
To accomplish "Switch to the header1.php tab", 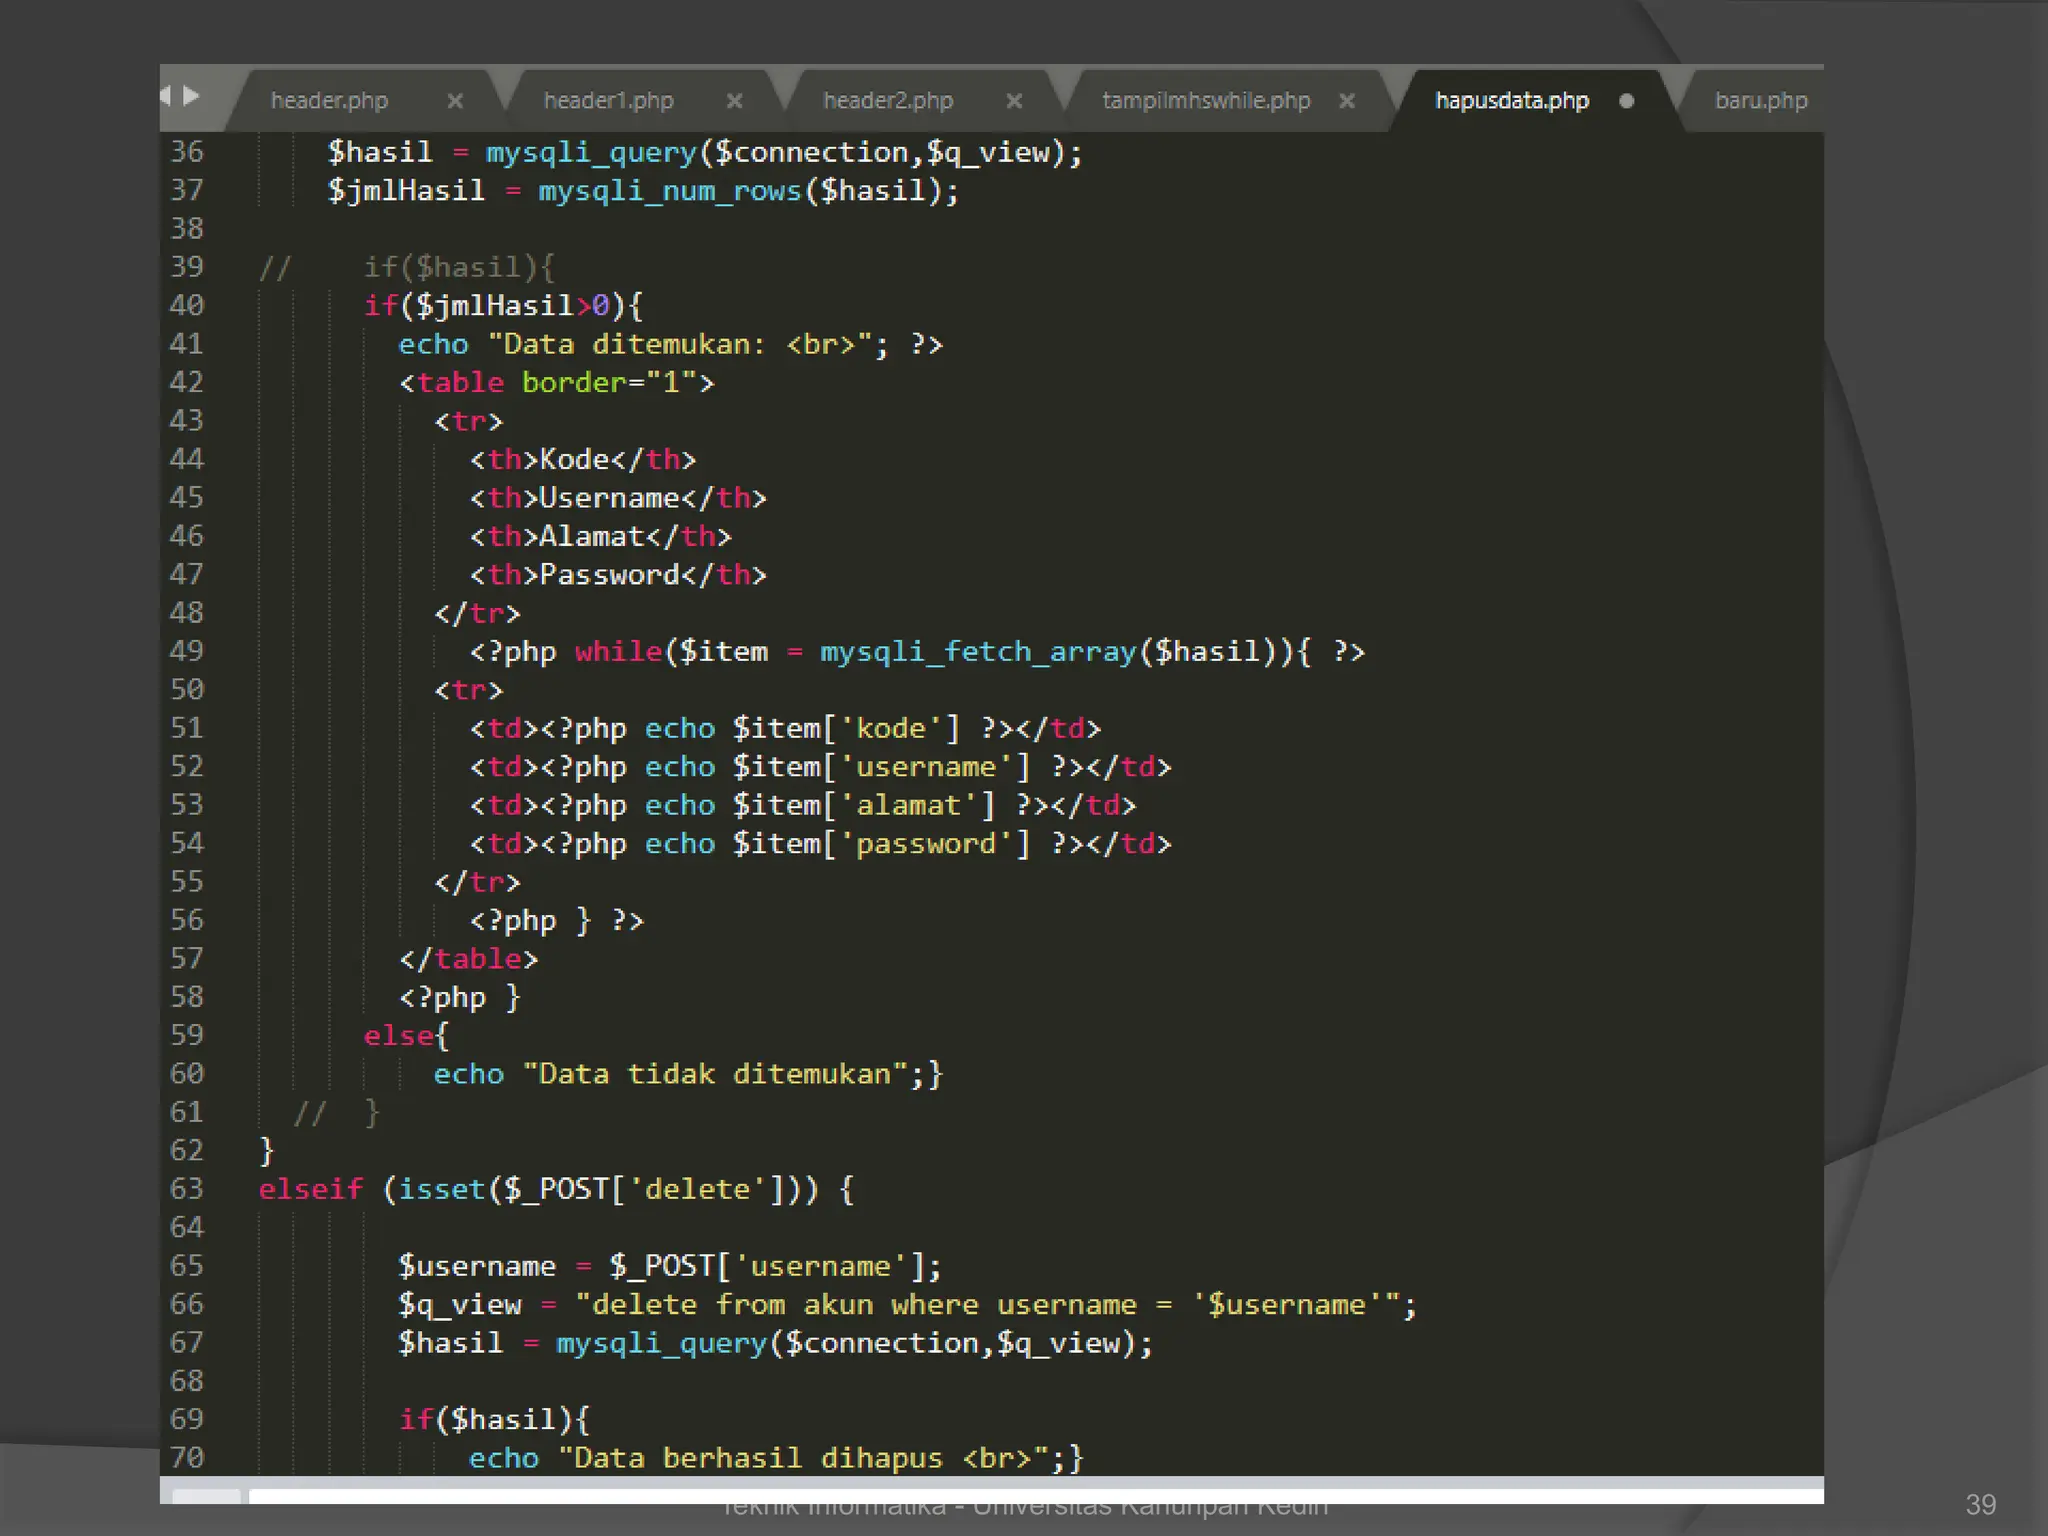I will [x=608, y=101].
